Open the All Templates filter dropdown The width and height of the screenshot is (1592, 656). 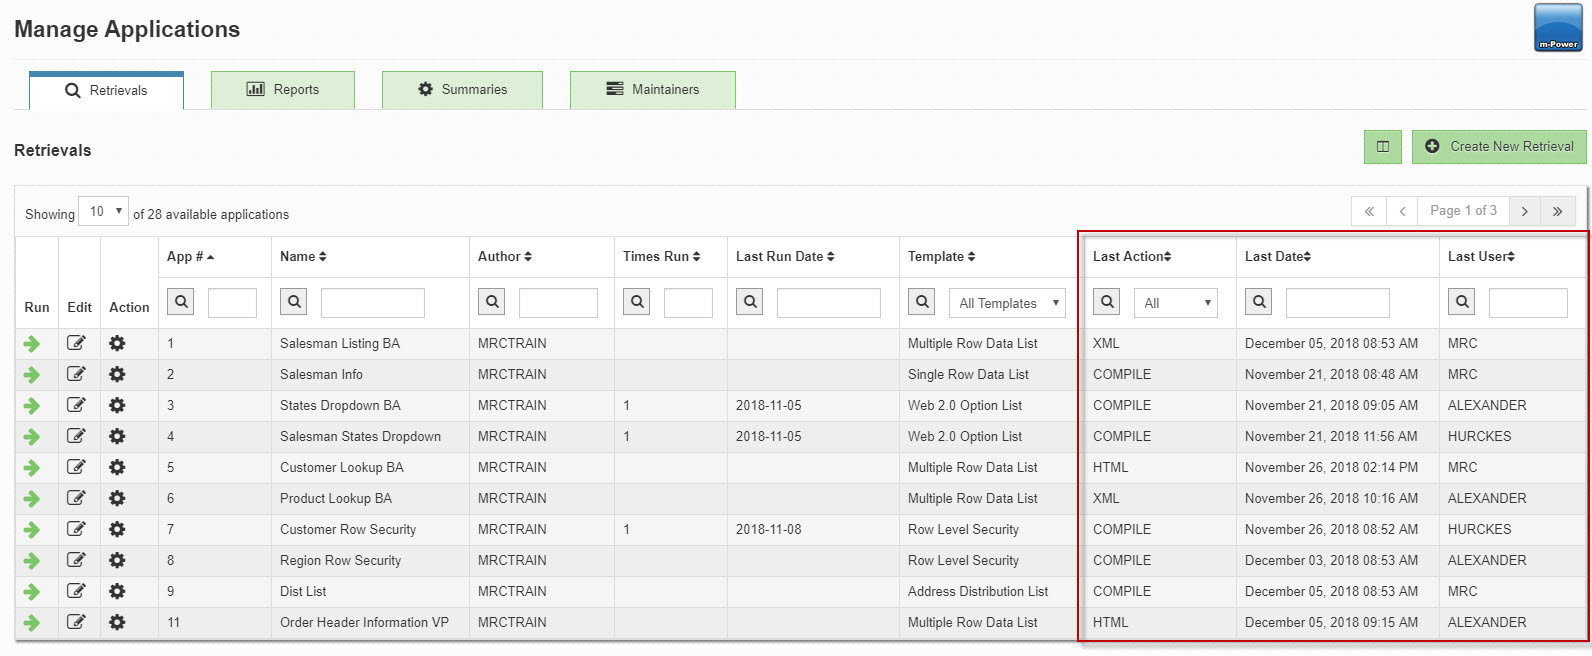tap(1007, 303)
